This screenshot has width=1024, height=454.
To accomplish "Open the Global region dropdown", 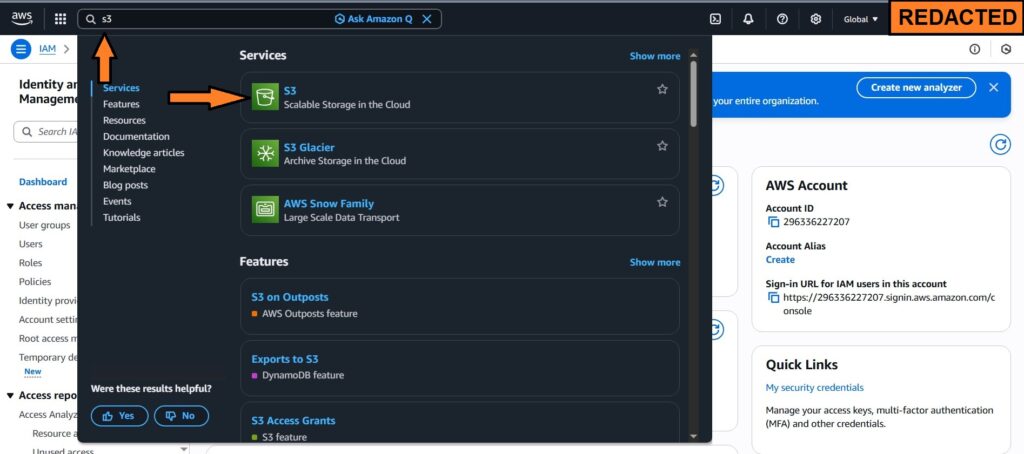I will coord(860,19).
